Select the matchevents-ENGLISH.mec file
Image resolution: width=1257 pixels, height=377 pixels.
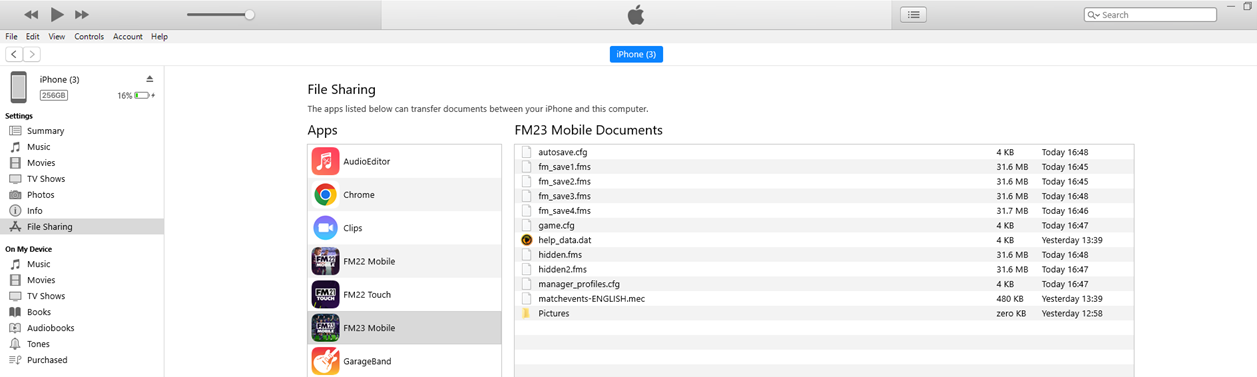point(824,299)
